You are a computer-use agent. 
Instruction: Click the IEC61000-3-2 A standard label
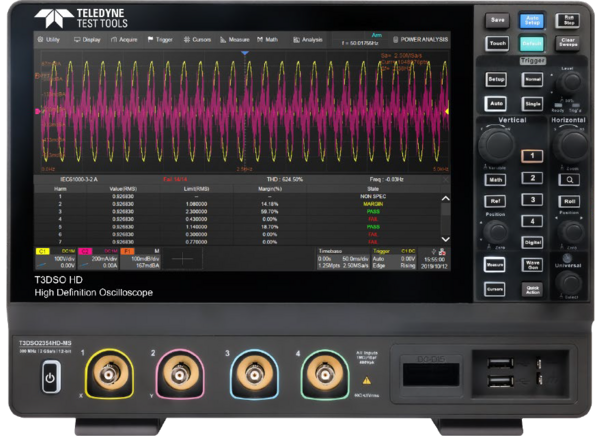click(79, 180)
